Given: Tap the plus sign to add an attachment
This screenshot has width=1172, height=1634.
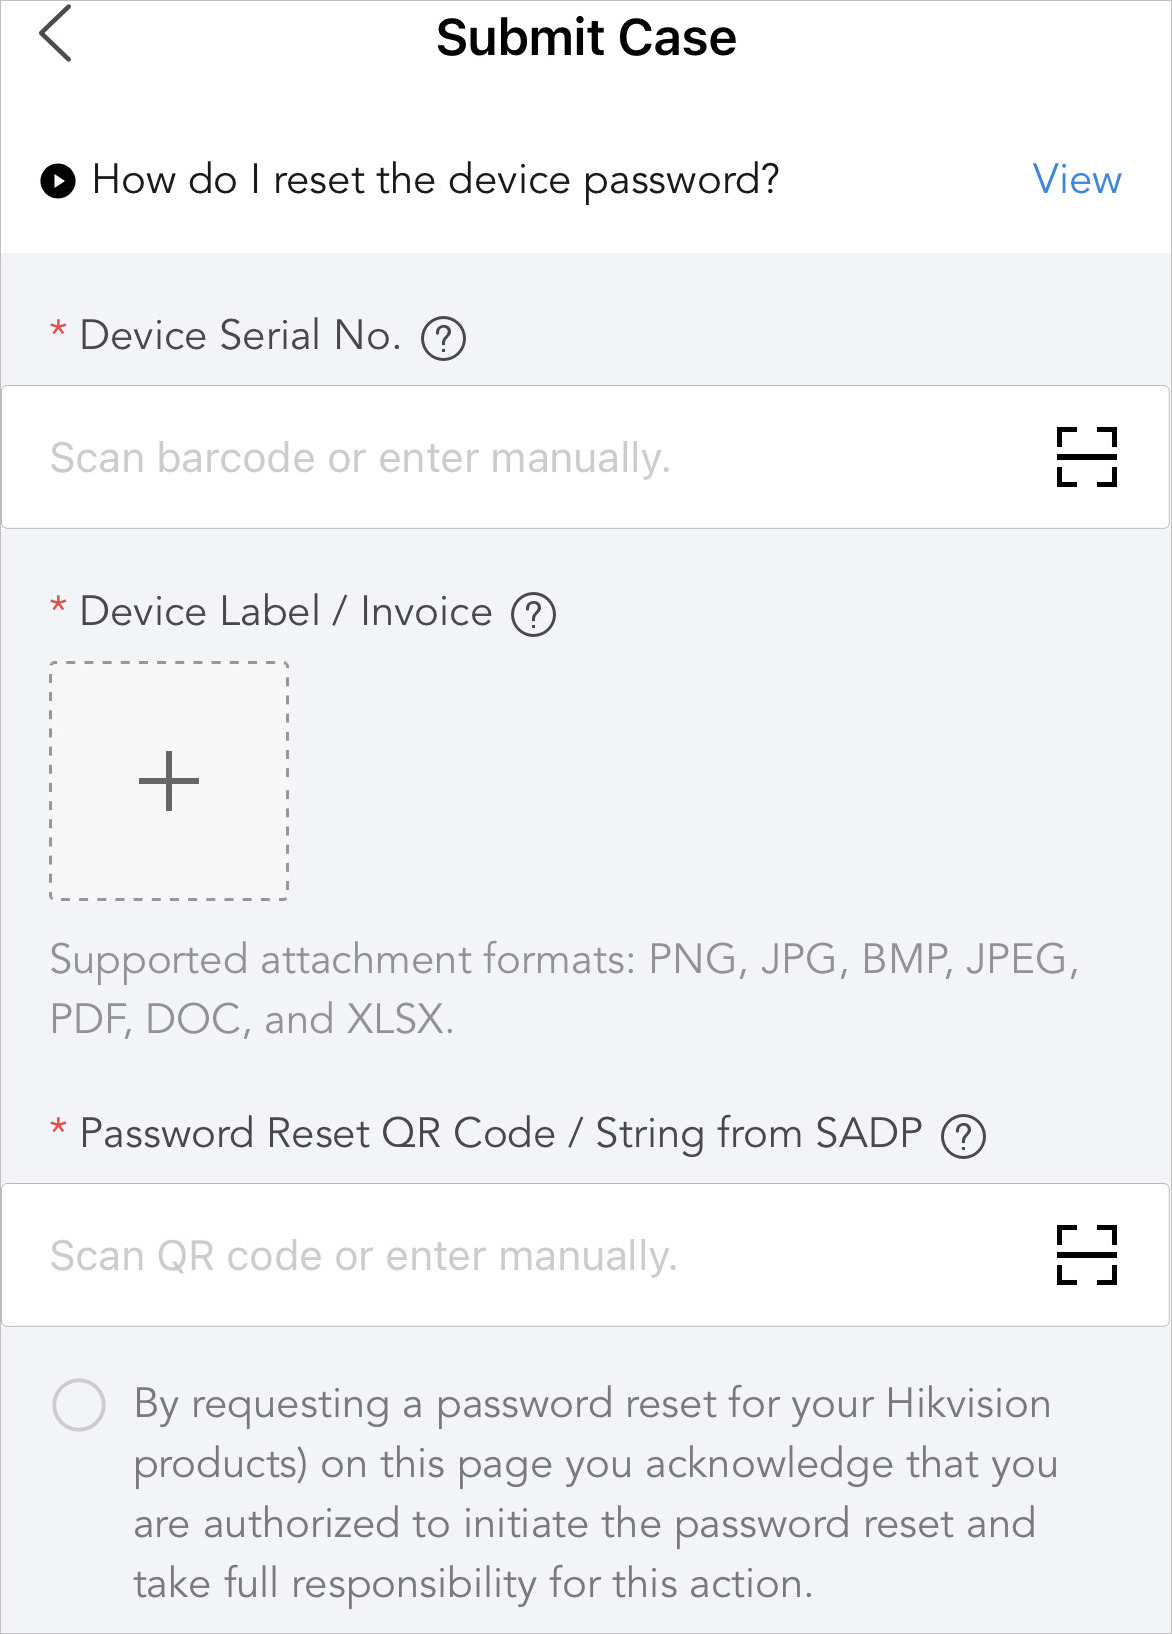Looking at the screenshot, I should (x=169, y=781).
